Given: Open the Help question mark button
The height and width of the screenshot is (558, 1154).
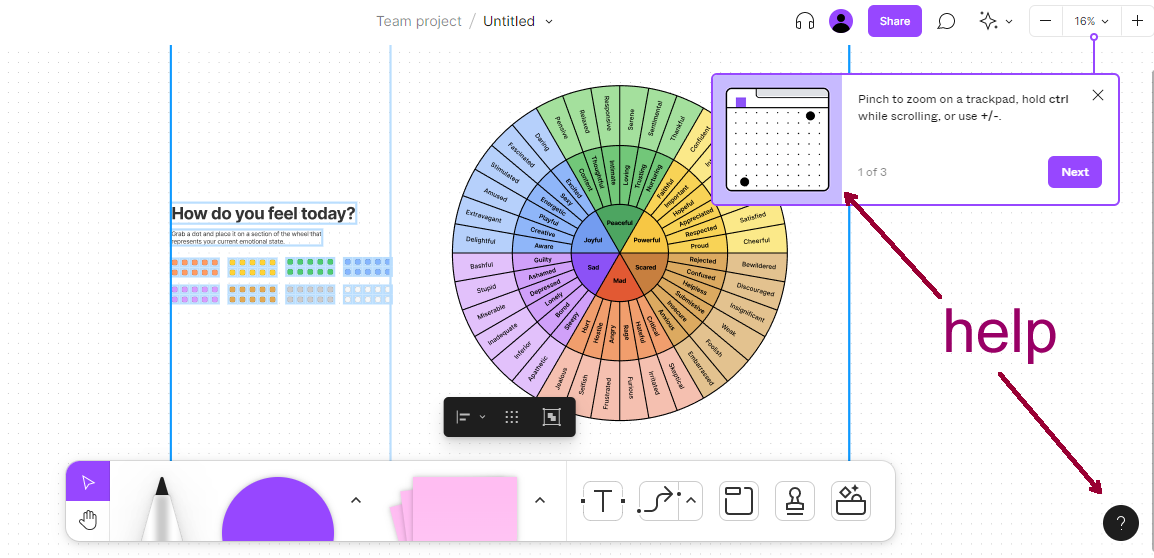Looking at the screenshot, I should coord(1121,523).
